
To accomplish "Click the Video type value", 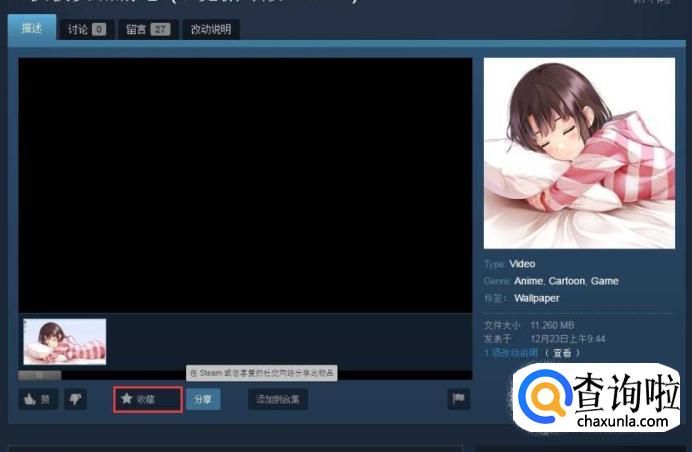I will pyautogui.click(x=522, y=264).
